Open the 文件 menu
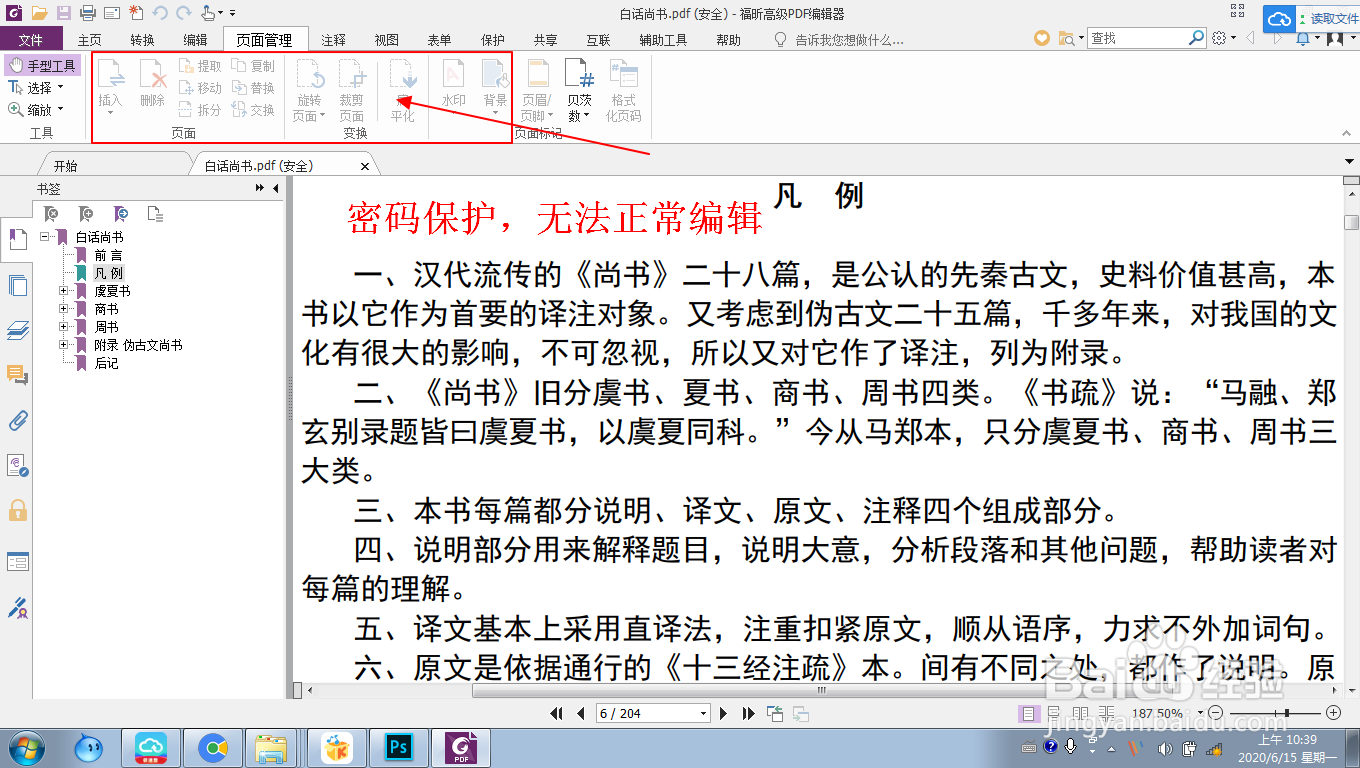1360x768 pixels. (32, 39)
